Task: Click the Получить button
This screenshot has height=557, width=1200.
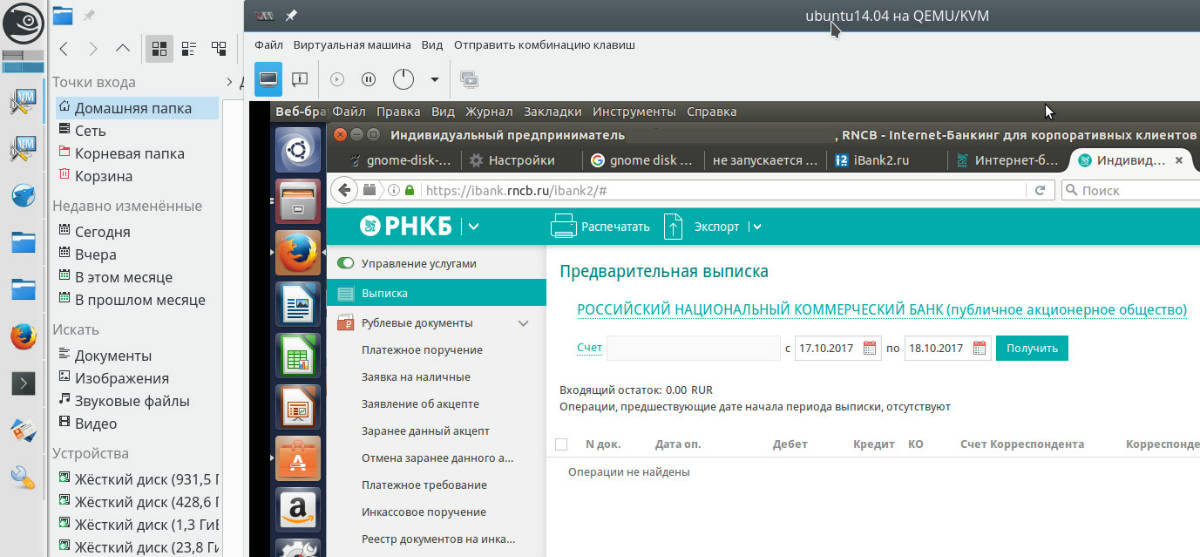Action: click(1031, 348)
